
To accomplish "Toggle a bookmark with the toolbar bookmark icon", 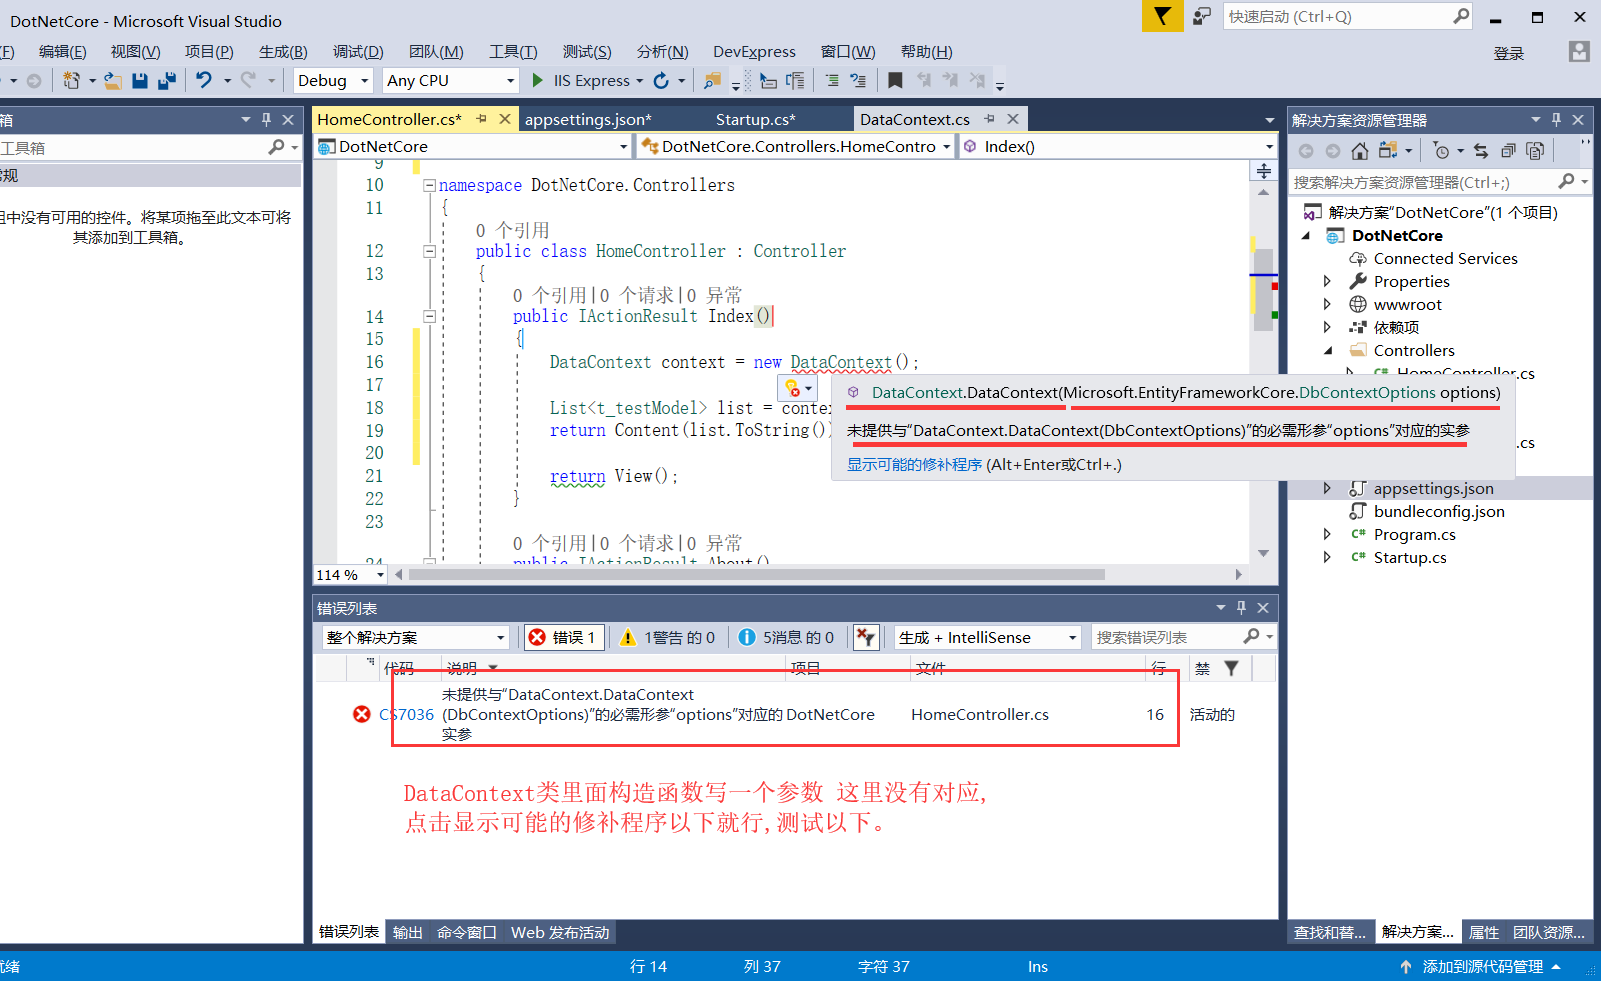I will point(895,80).
